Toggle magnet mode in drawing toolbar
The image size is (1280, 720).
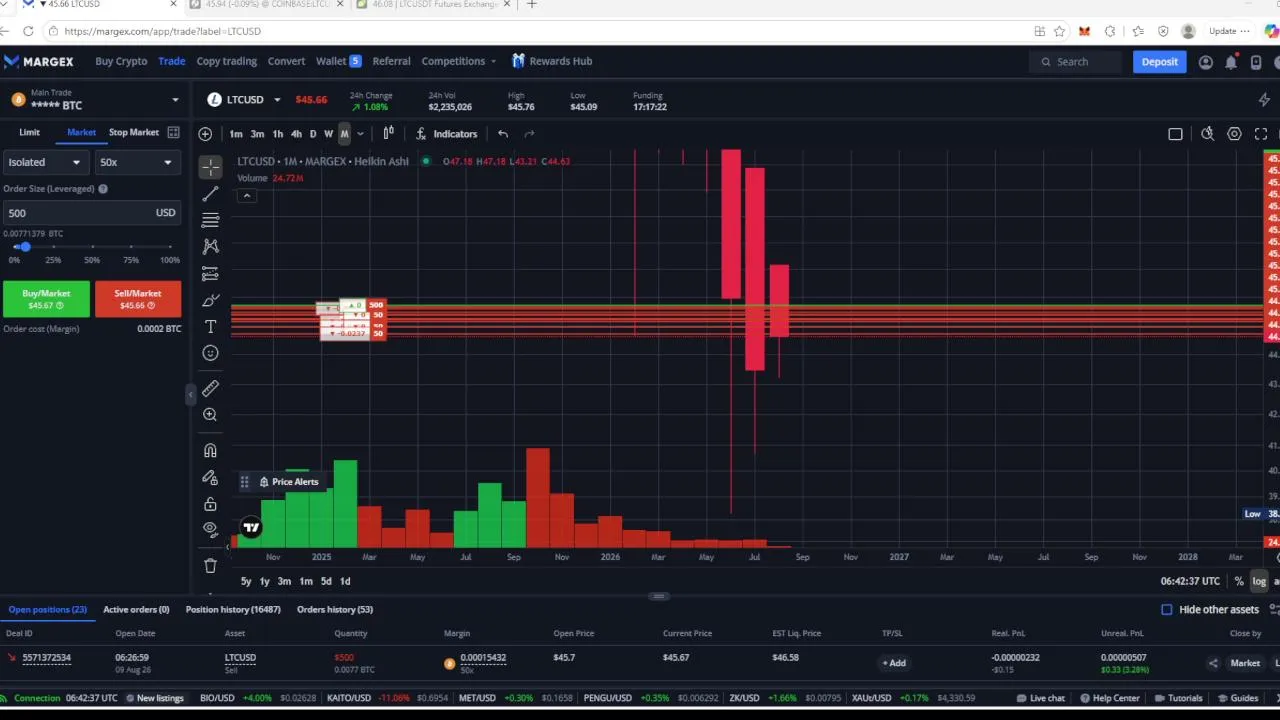pyautogui.click(x=210, y=451)
